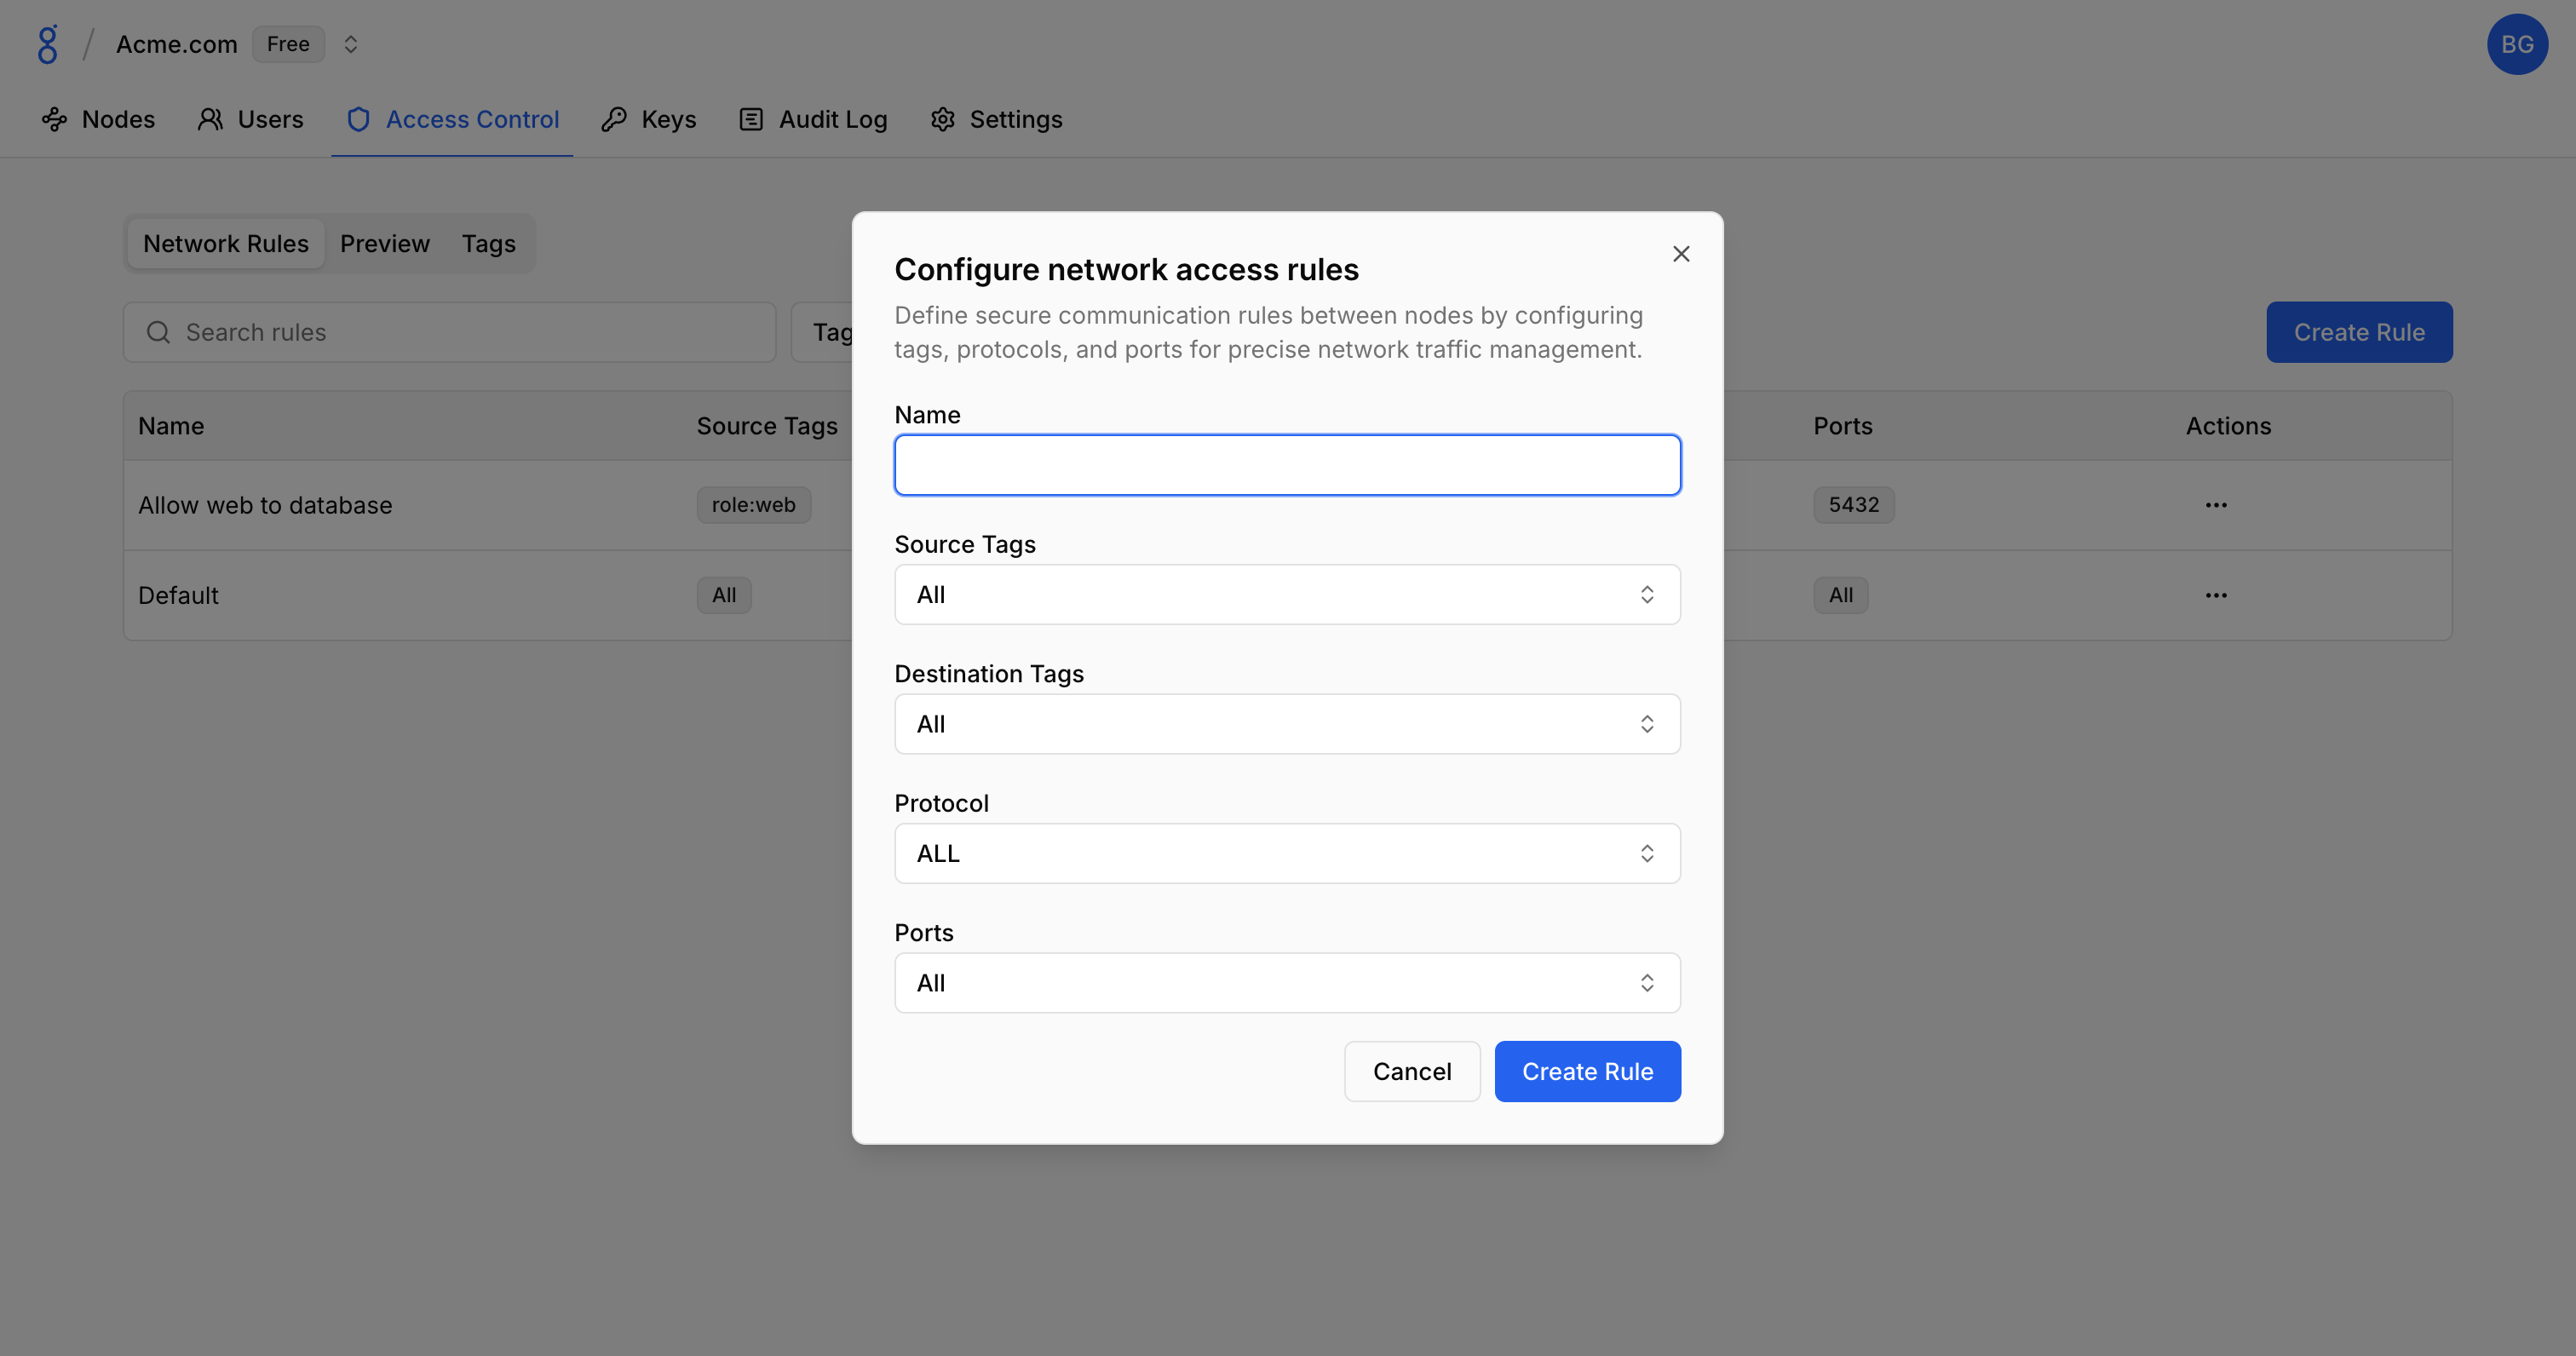Click Cancel in the dialog

coord(1411,1072)
